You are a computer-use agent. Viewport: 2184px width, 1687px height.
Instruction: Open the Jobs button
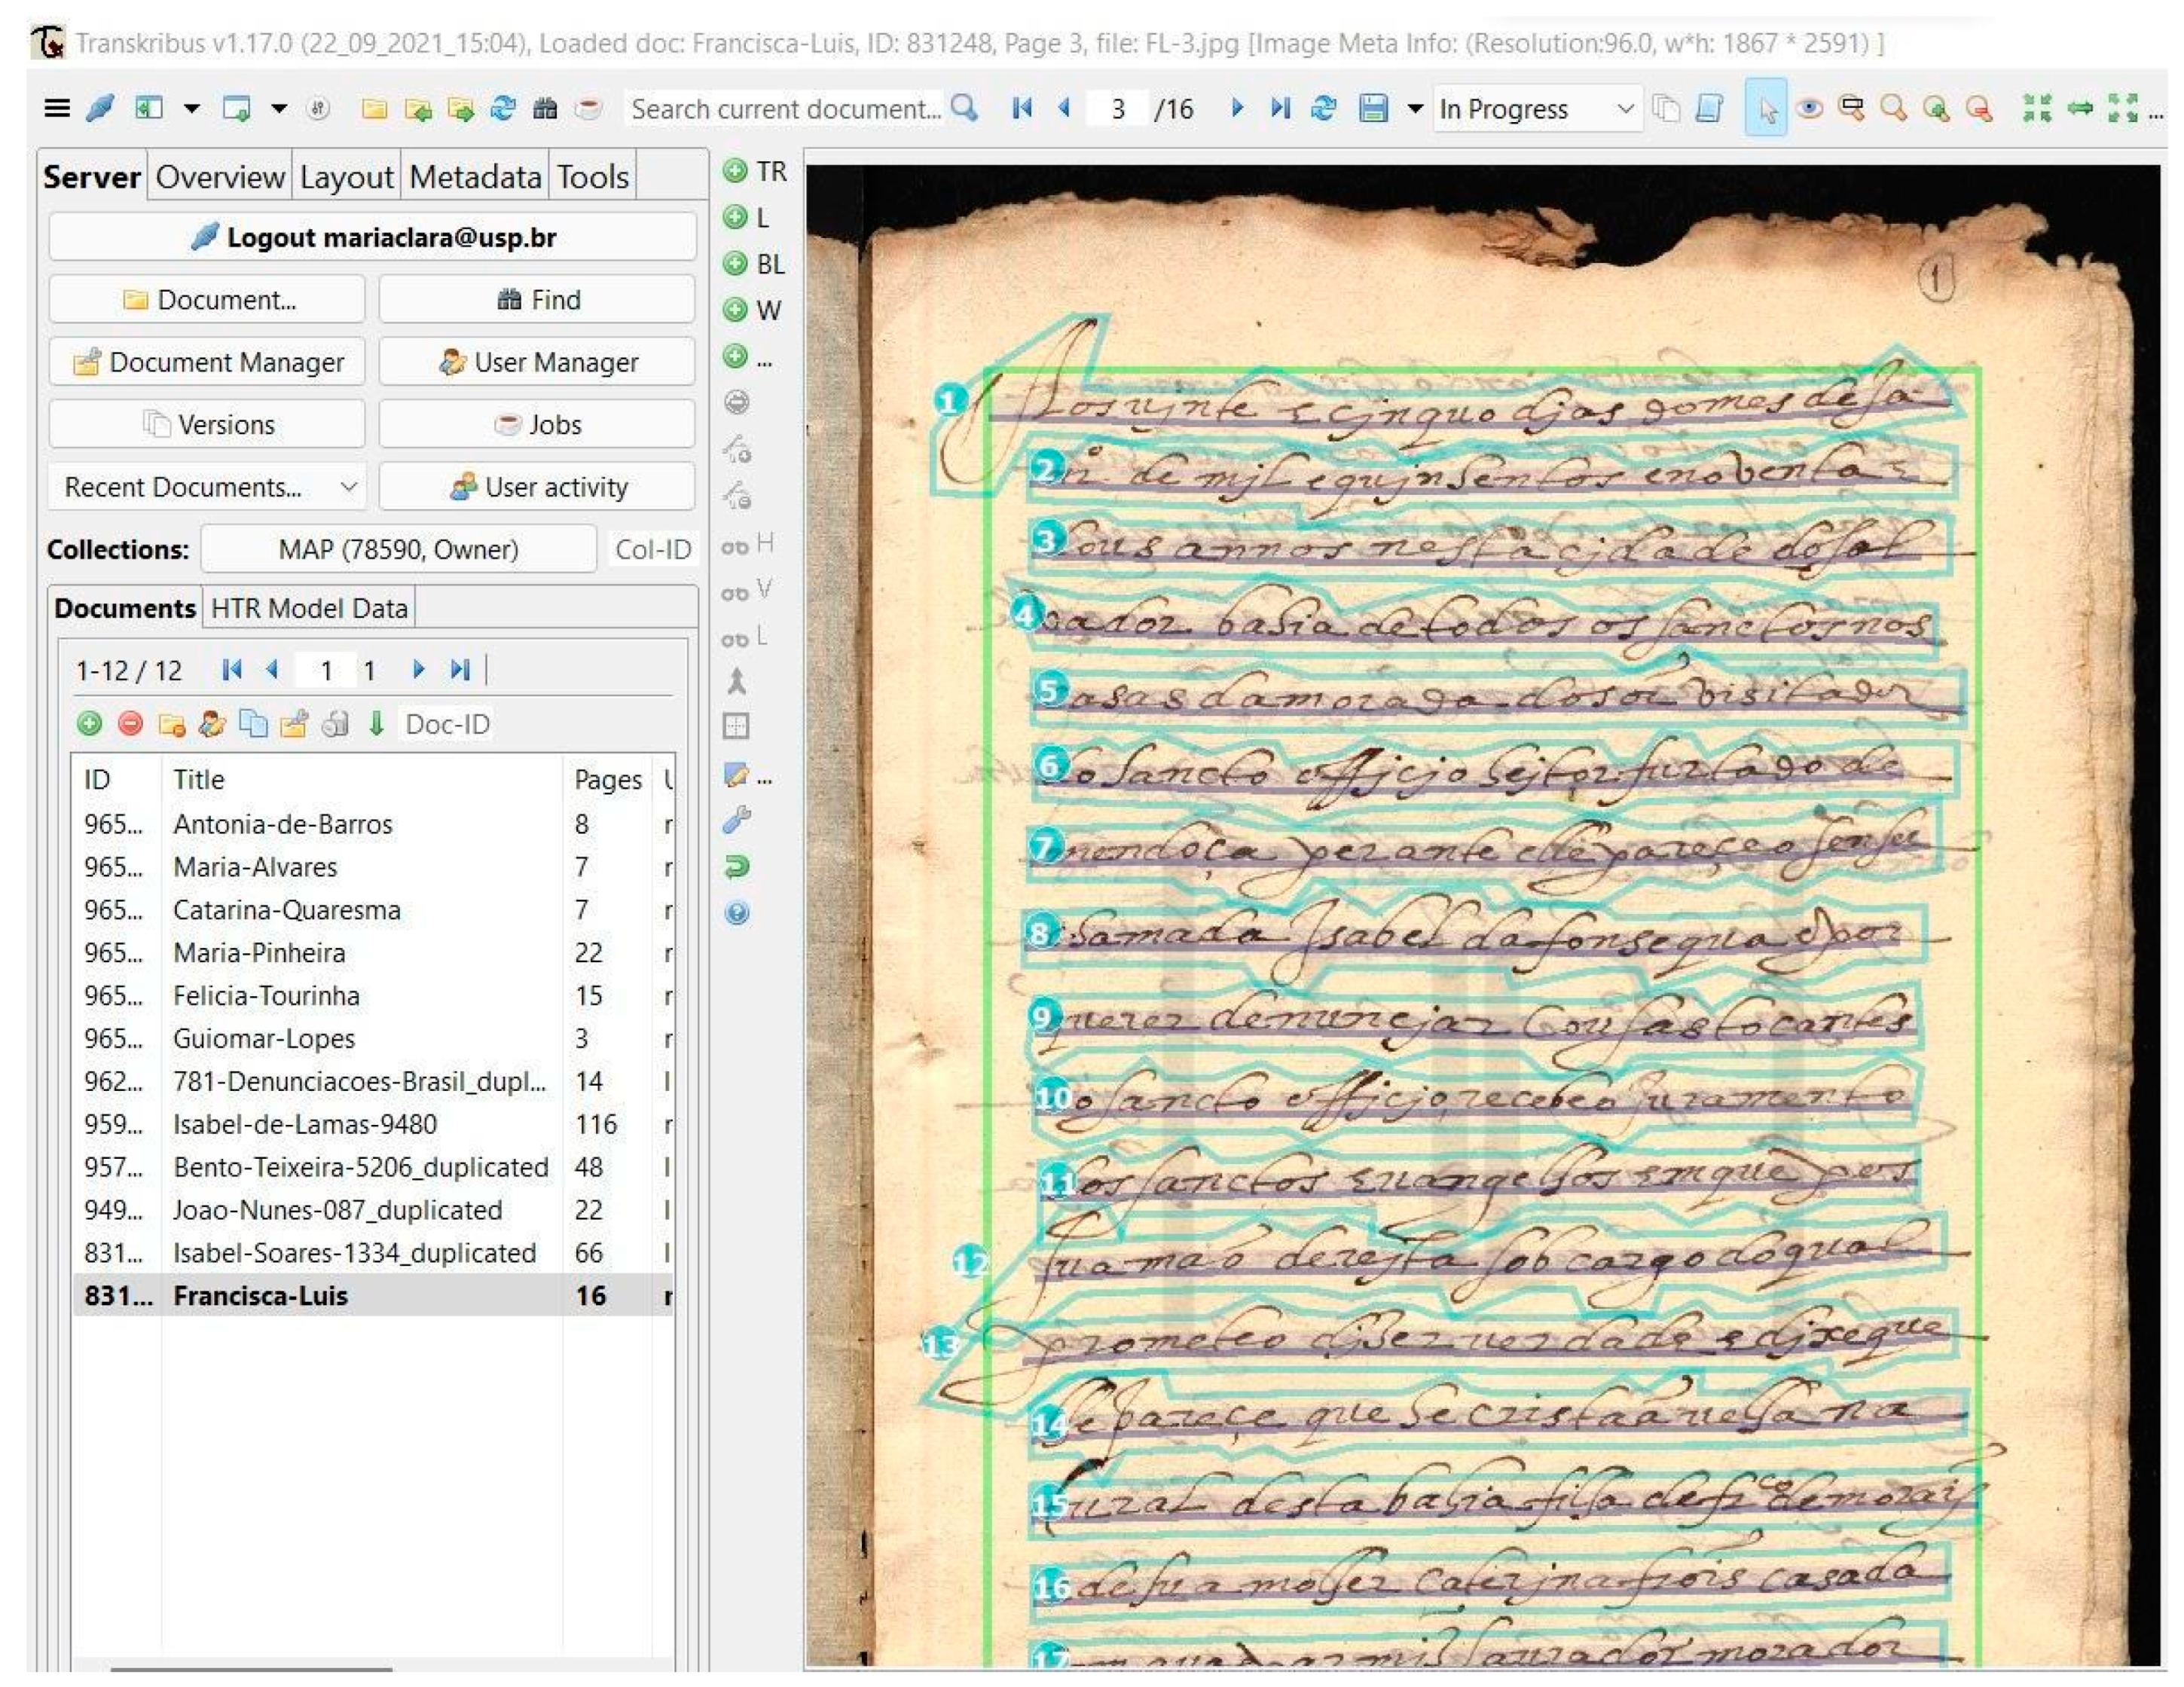537,424
